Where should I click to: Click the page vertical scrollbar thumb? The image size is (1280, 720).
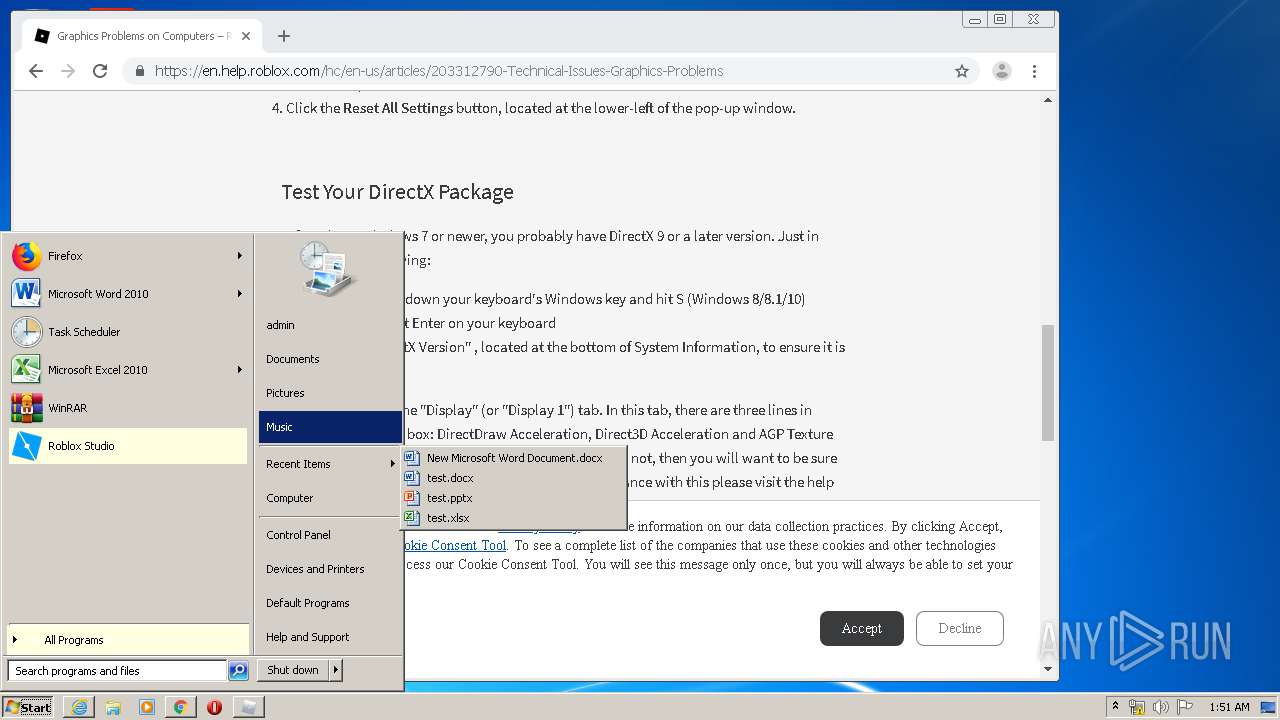(1048, 383)
